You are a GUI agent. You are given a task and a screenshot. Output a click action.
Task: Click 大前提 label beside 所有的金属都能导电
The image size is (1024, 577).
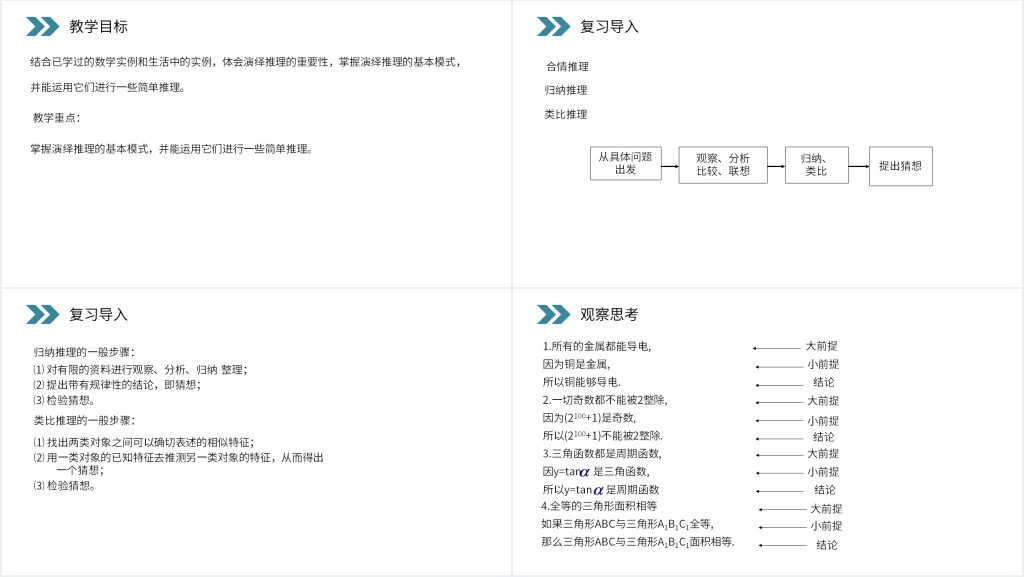click(822, 346)
